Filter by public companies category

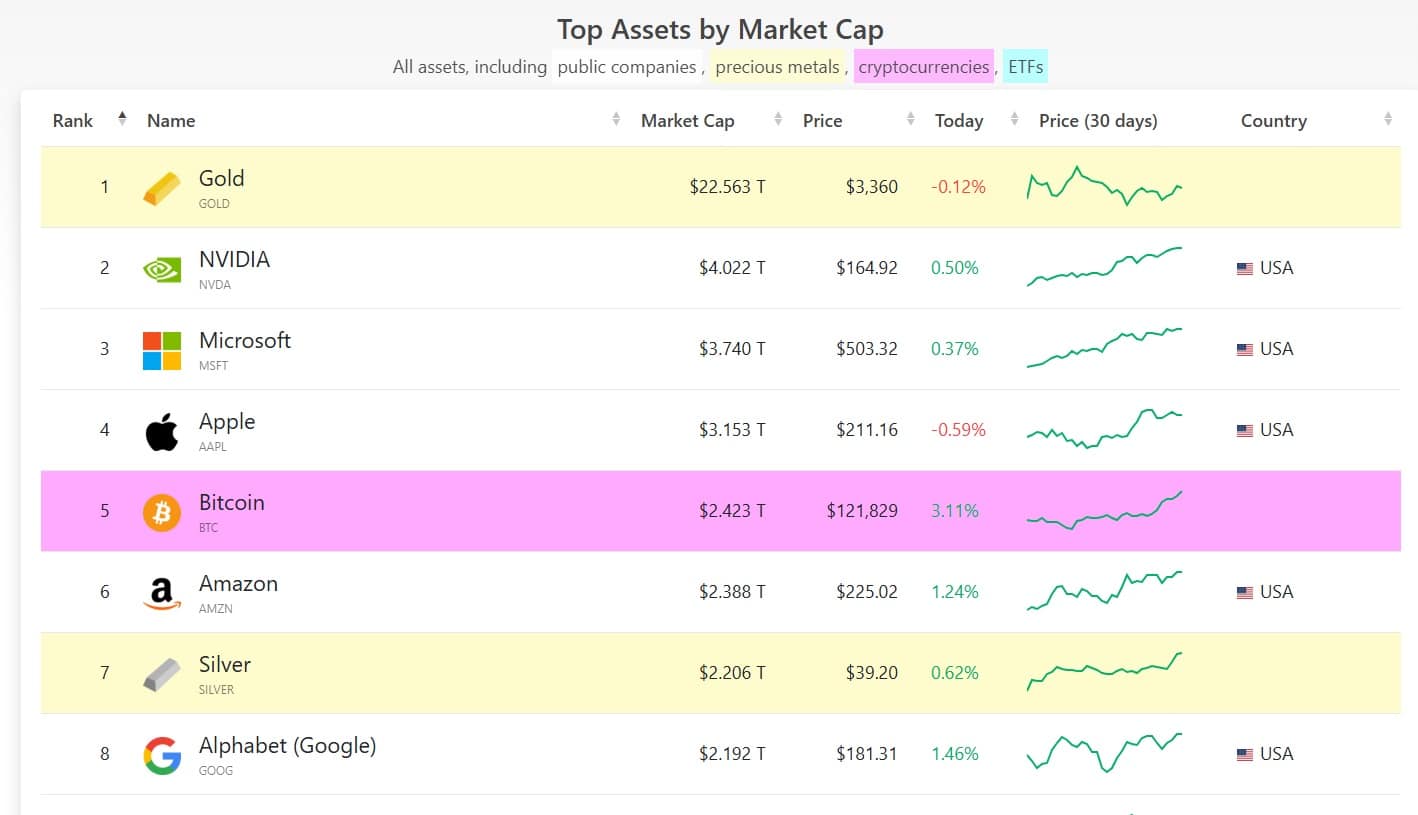[627, 67]
